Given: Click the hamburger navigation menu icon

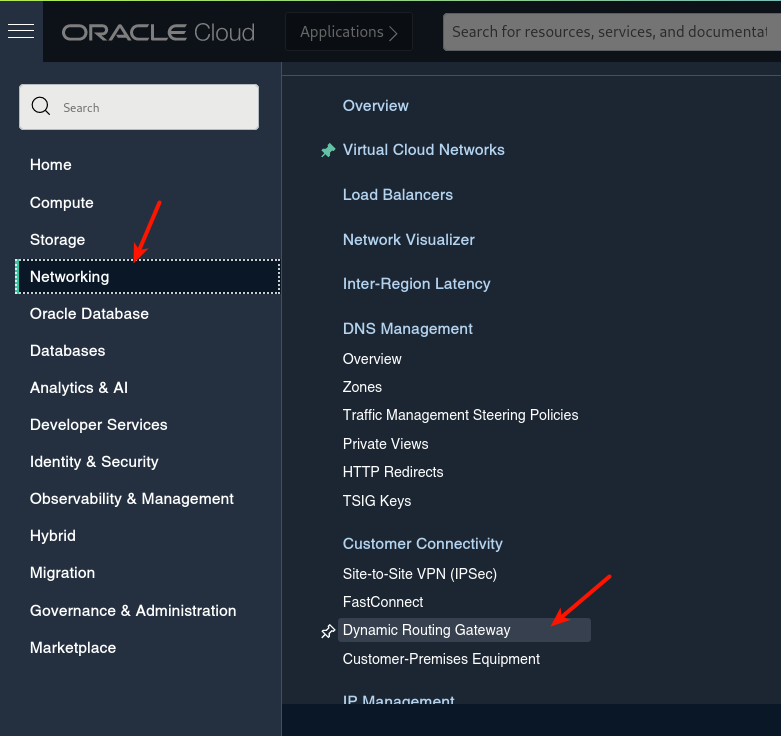Looking at the screenshot, I should tap(21, 31).
